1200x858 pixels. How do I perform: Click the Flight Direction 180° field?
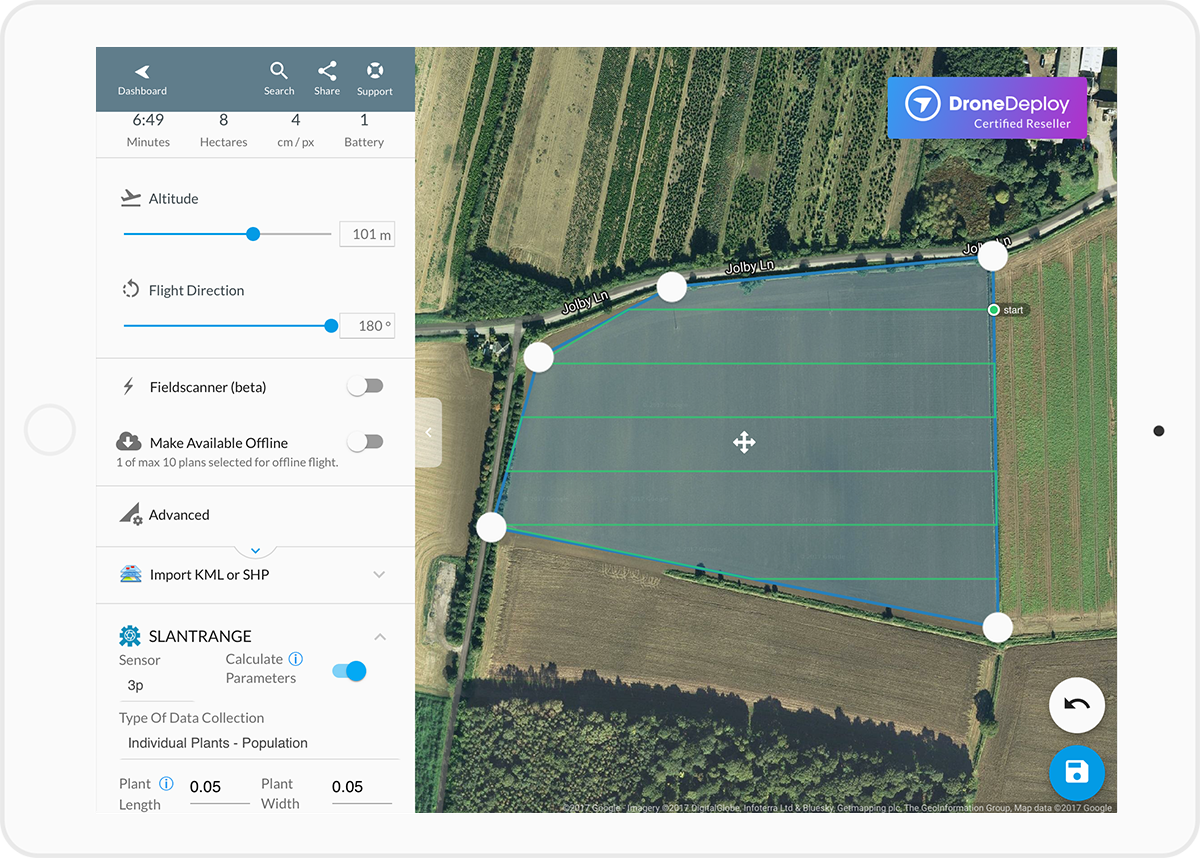367,326
